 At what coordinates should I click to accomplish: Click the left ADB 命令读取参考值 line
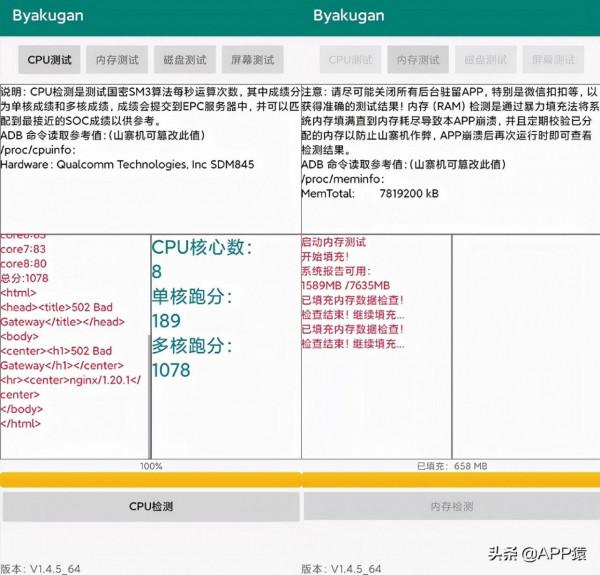pyautogui.click(x=103, y=135)
